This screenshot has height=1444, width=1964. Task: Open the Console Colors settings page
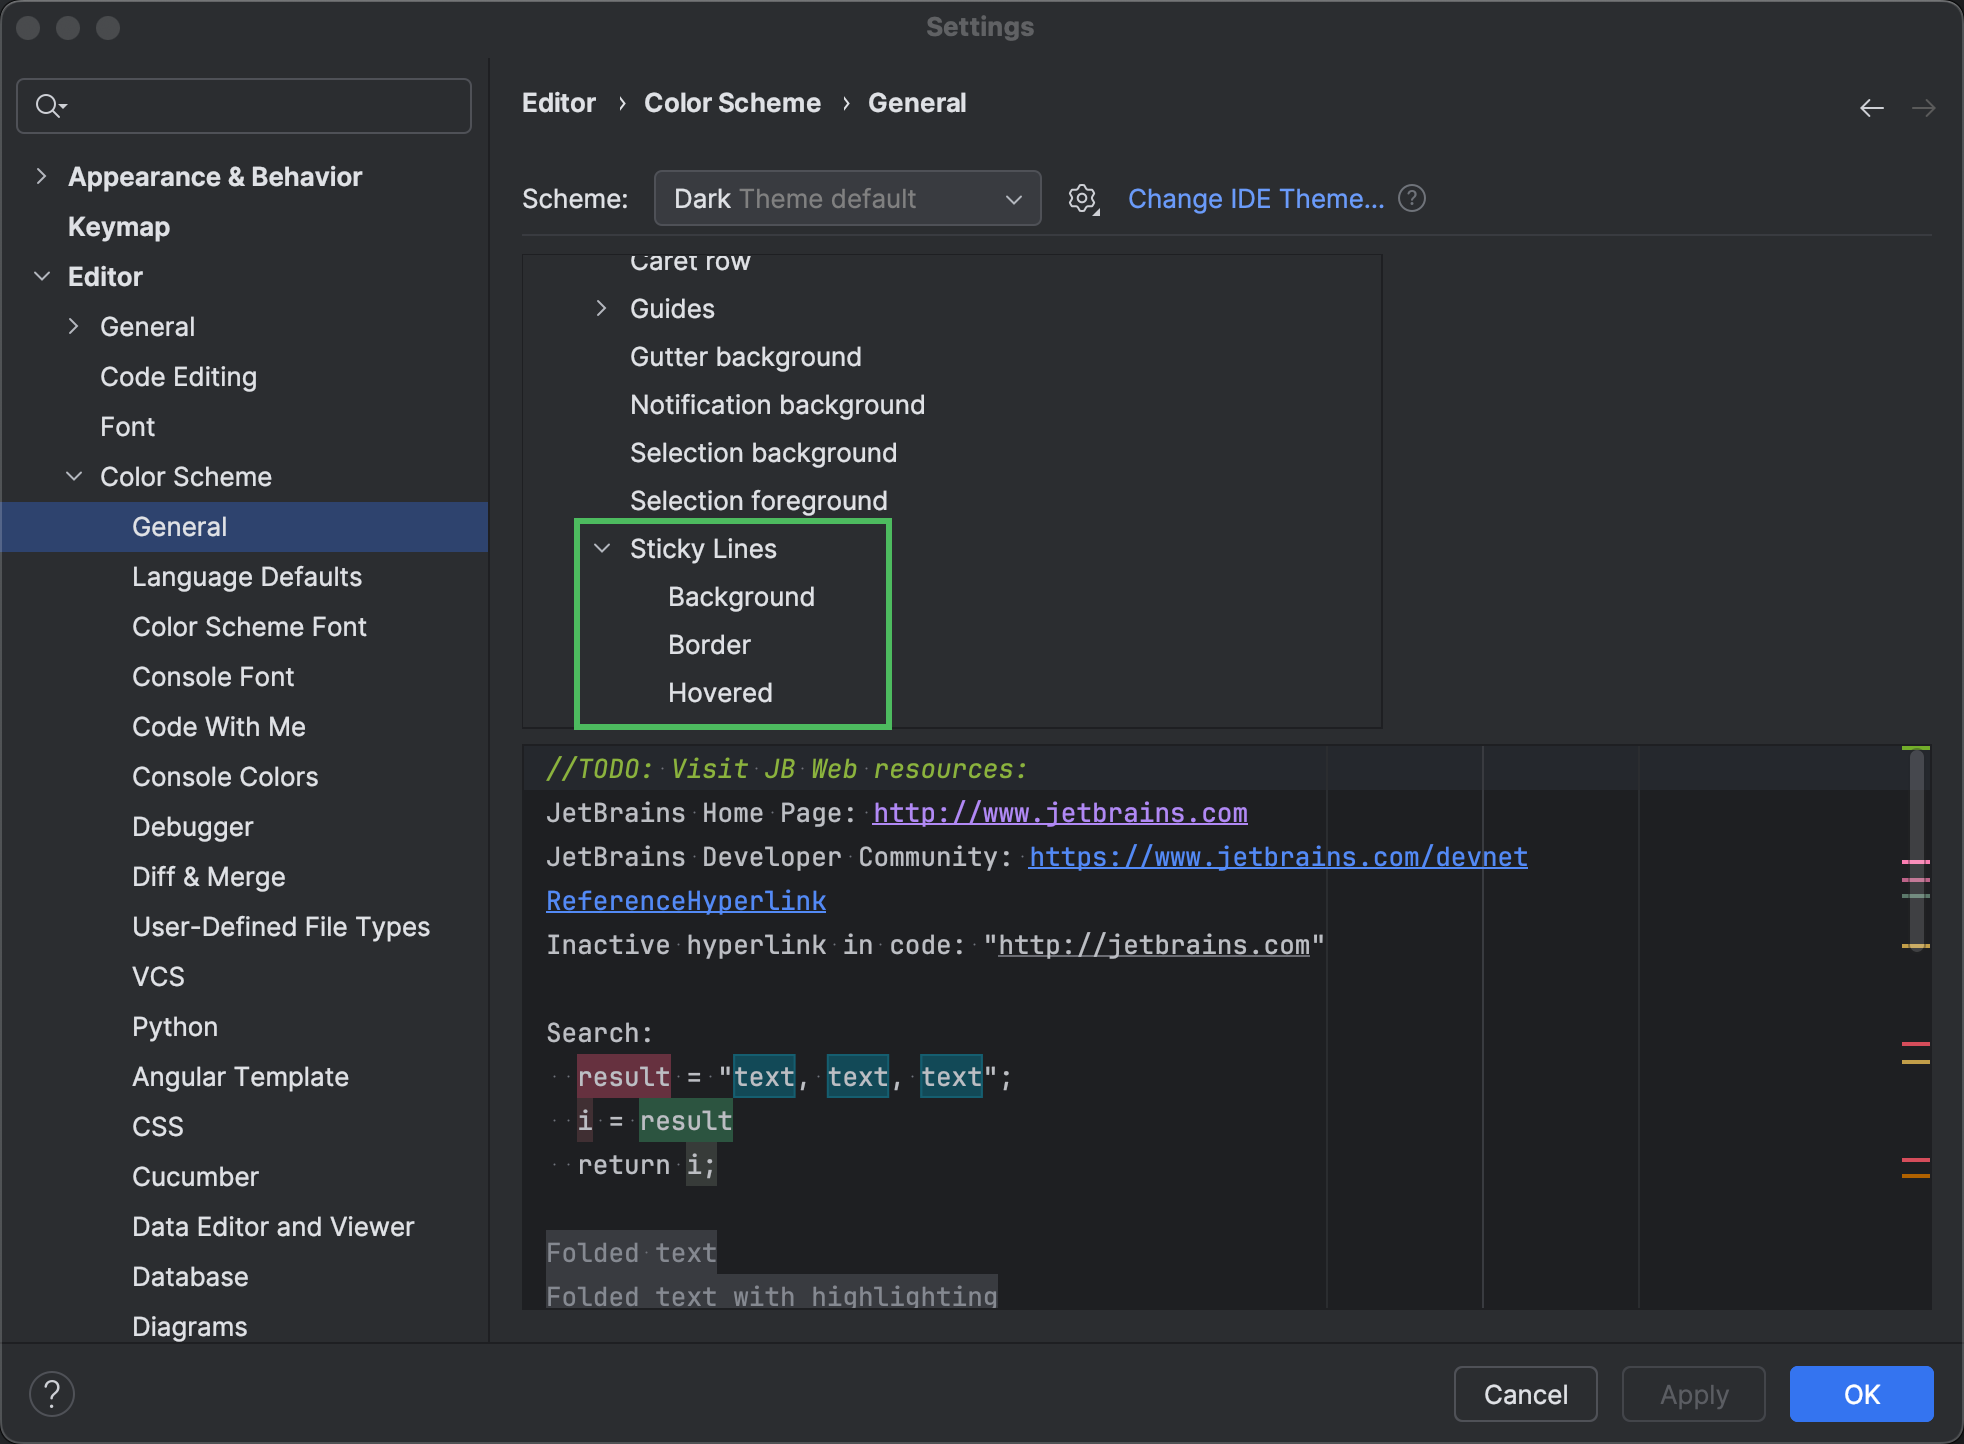coord(224,776)
